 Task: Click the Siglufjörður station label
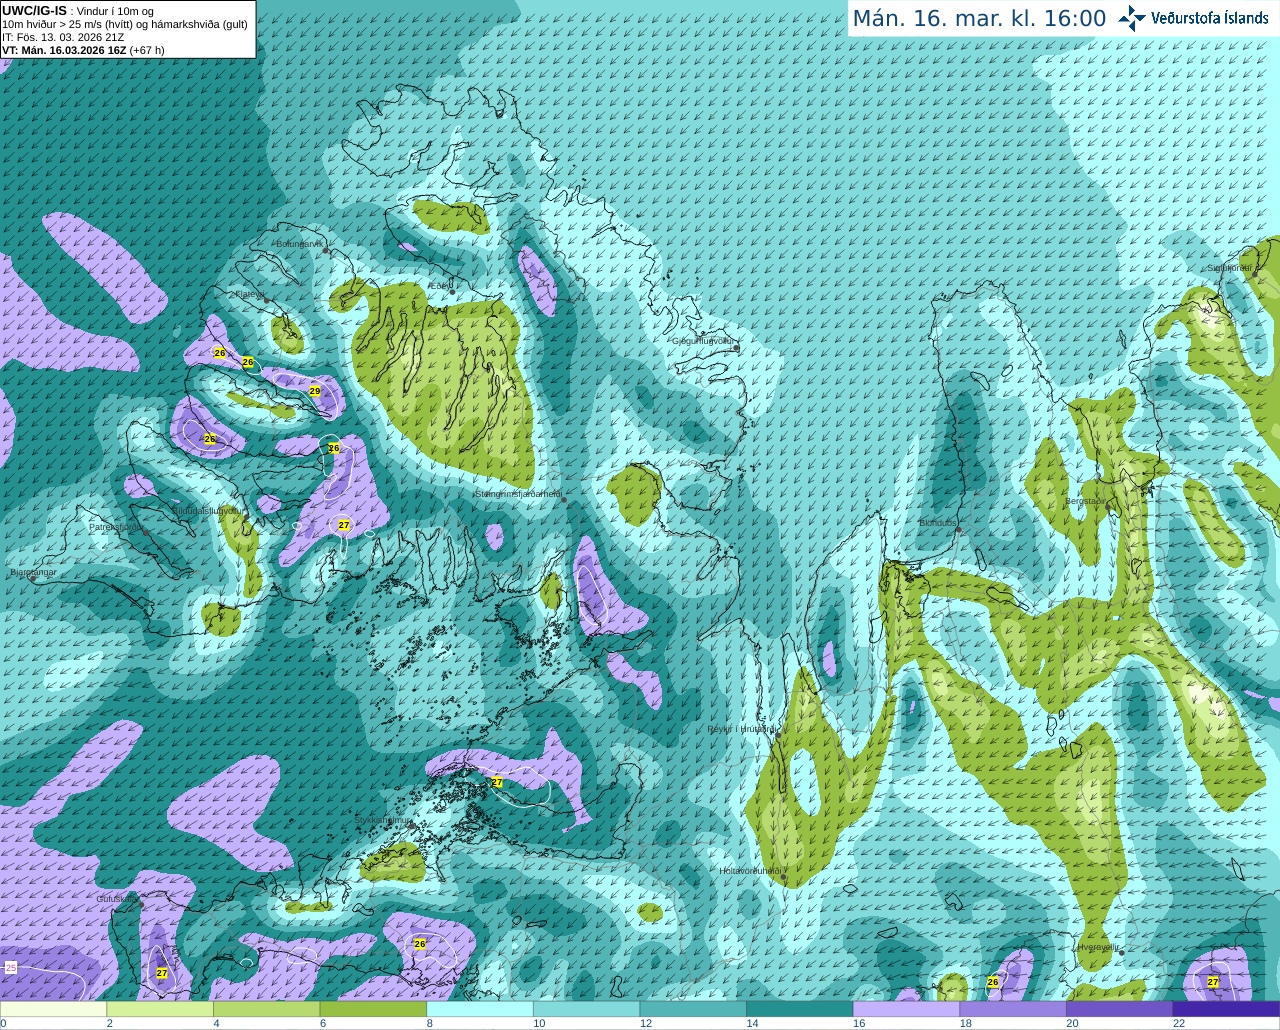pos(1231,268)
